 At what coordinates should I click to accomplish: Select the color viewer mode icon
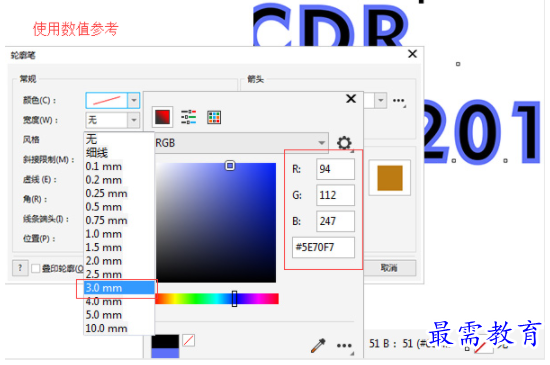[162, 117]
